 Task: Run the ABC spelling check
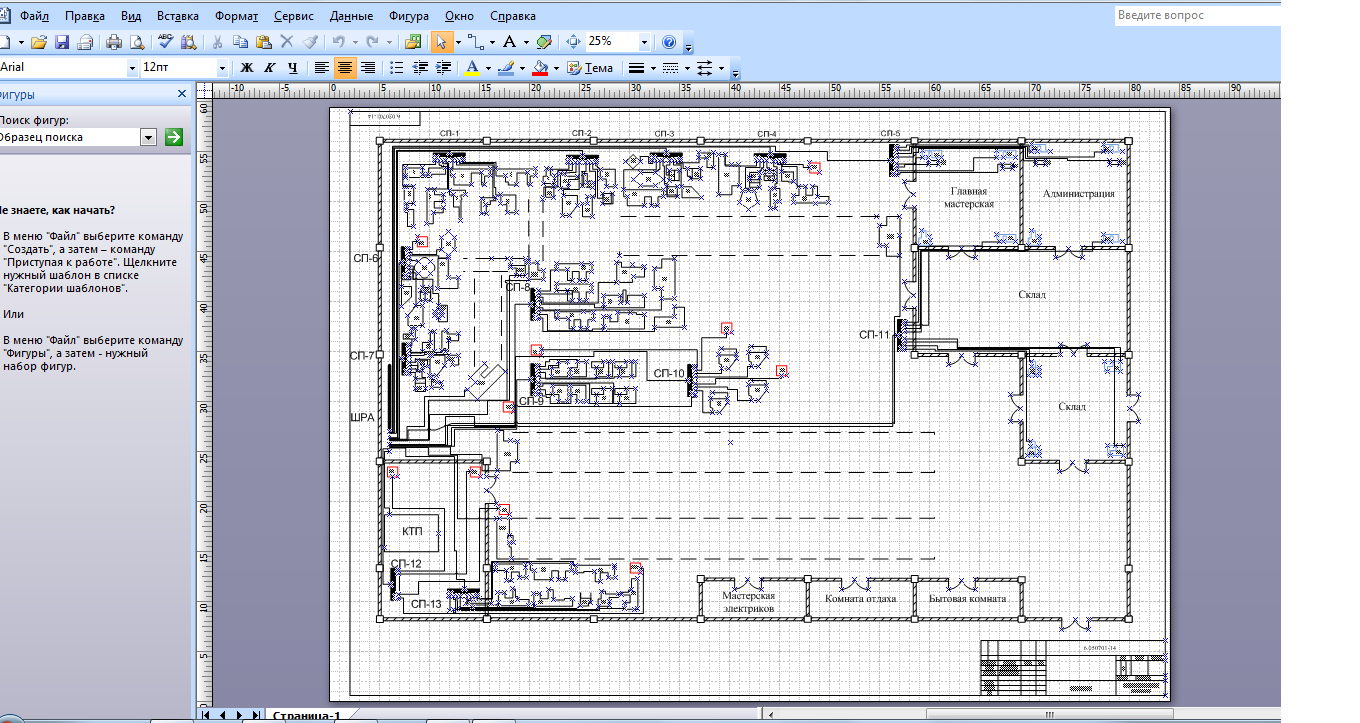[x=166, y=42]
